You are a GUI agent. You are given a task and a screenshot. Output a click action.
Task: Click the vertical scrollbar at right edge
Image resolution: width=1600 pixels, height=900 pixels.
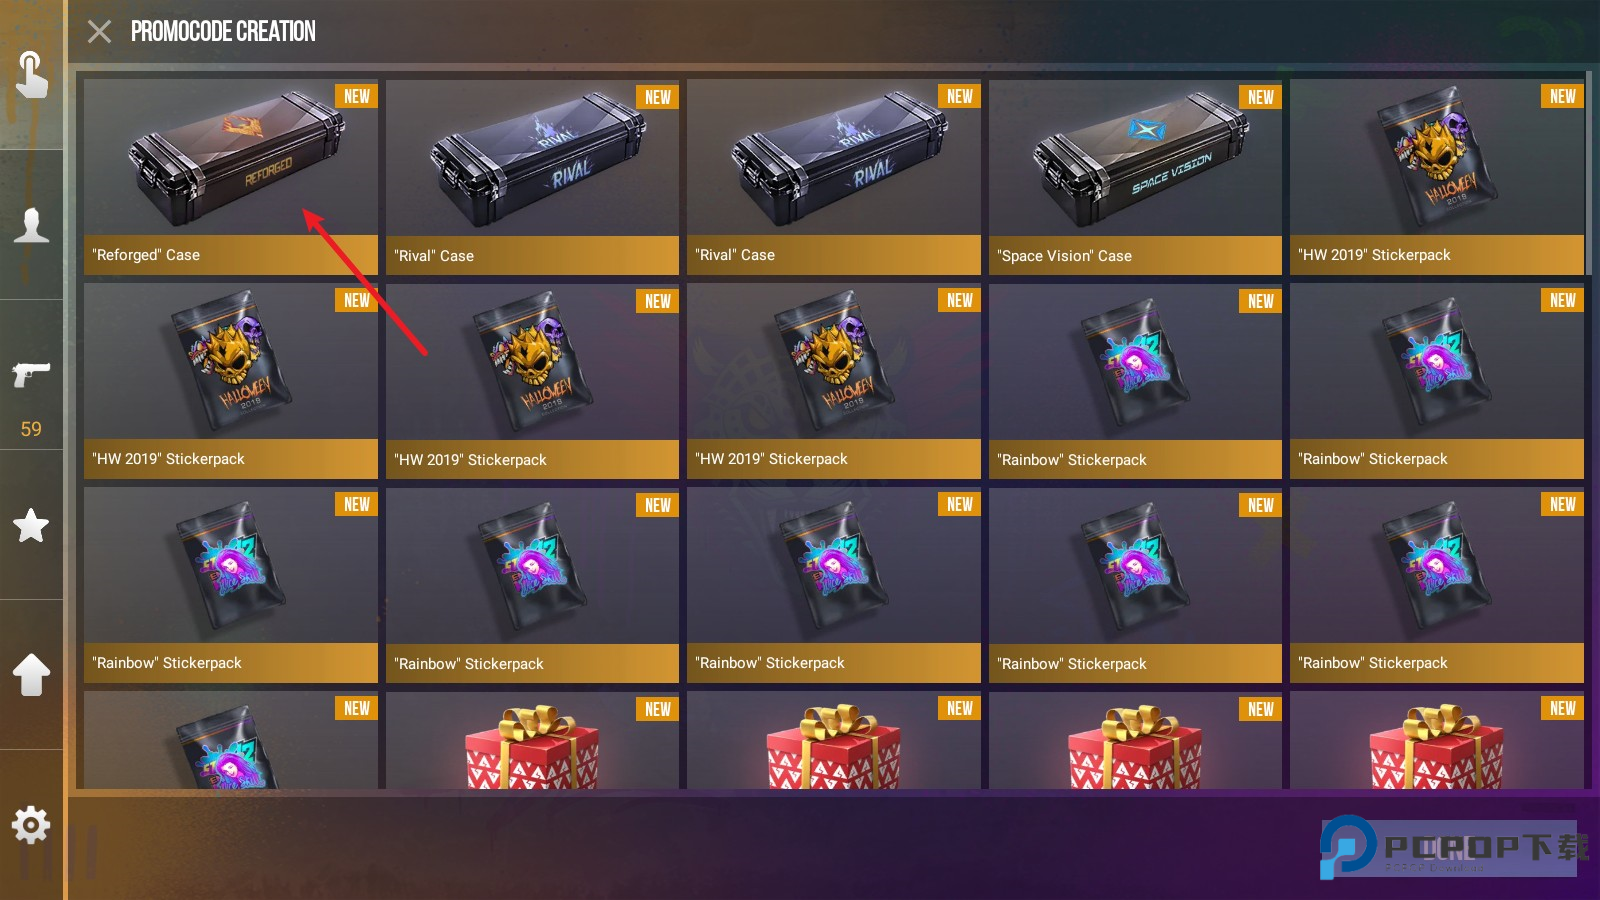click(x=1588, y=172)
